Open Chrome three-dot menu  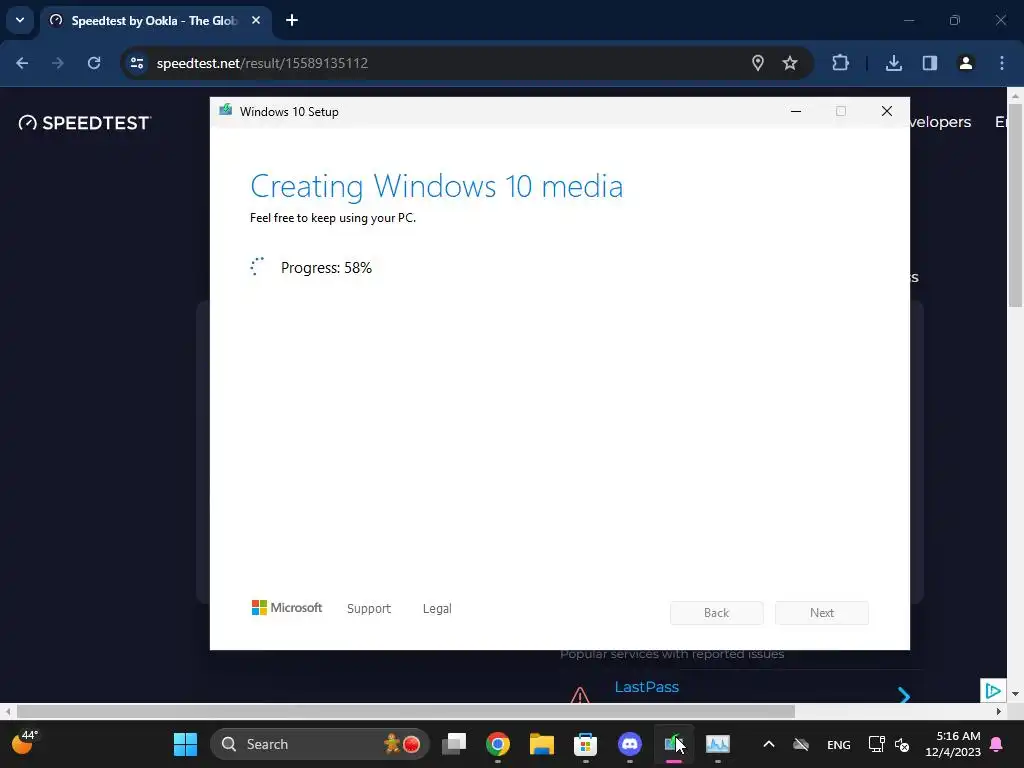(x=1001, y=63)
